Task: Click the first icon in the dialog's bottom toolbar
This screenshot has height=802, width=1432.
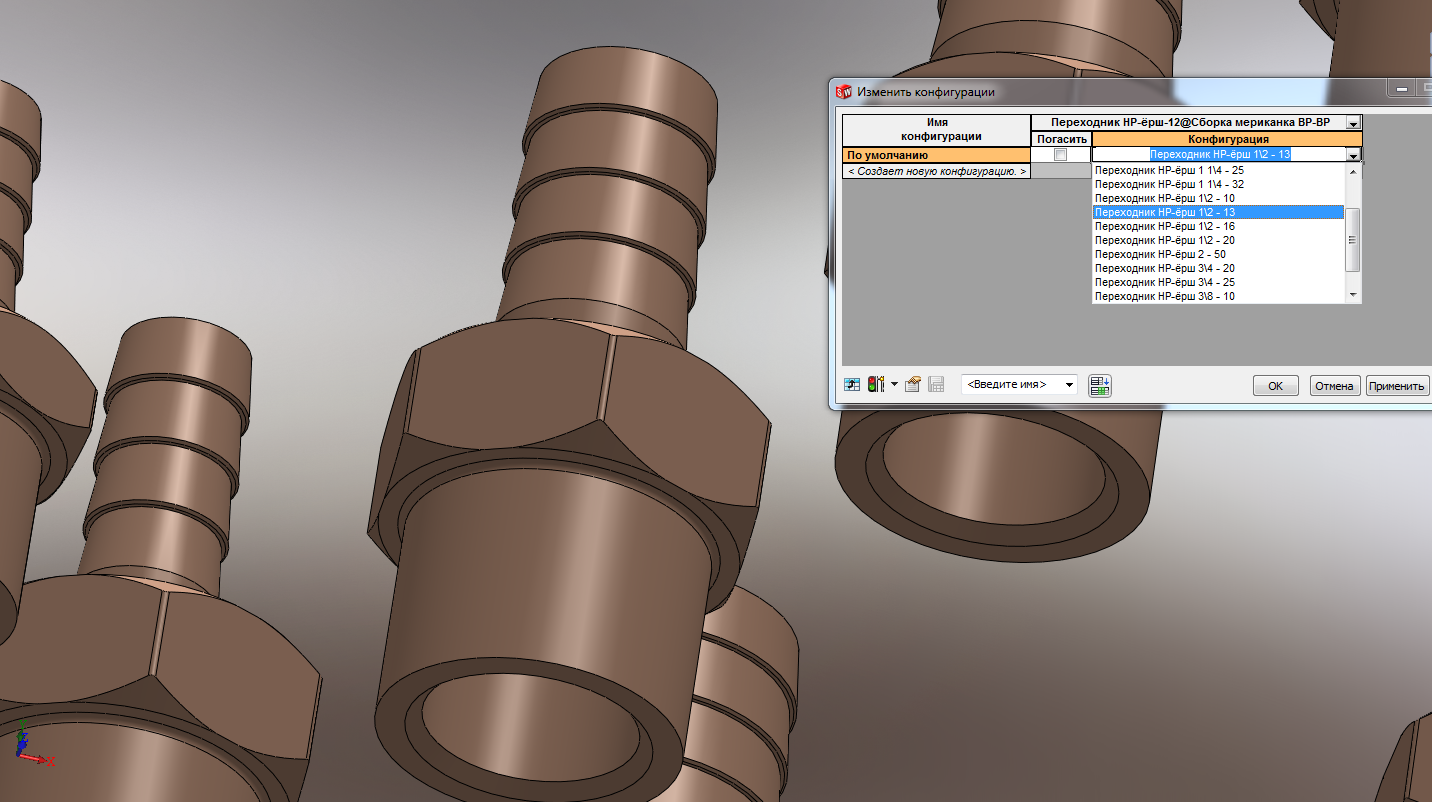Action: [852, 385]
